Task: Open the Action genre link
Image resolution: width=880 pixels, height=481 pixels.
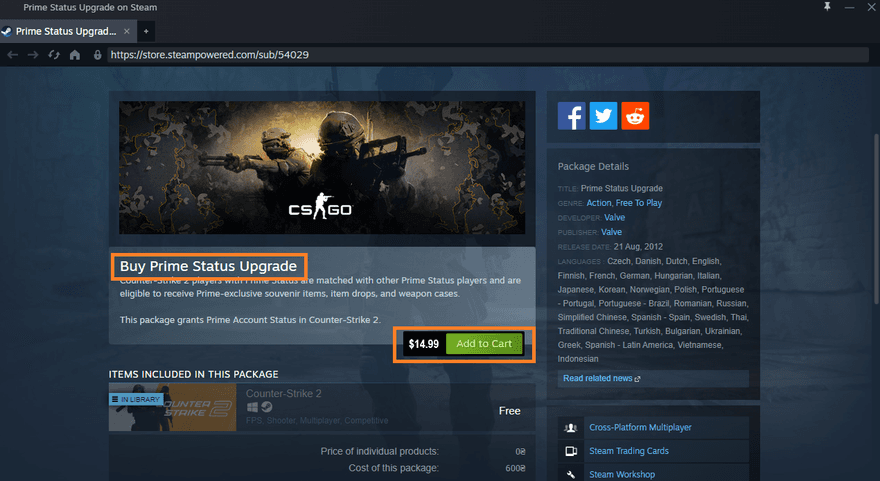Action: click(598, 203)
